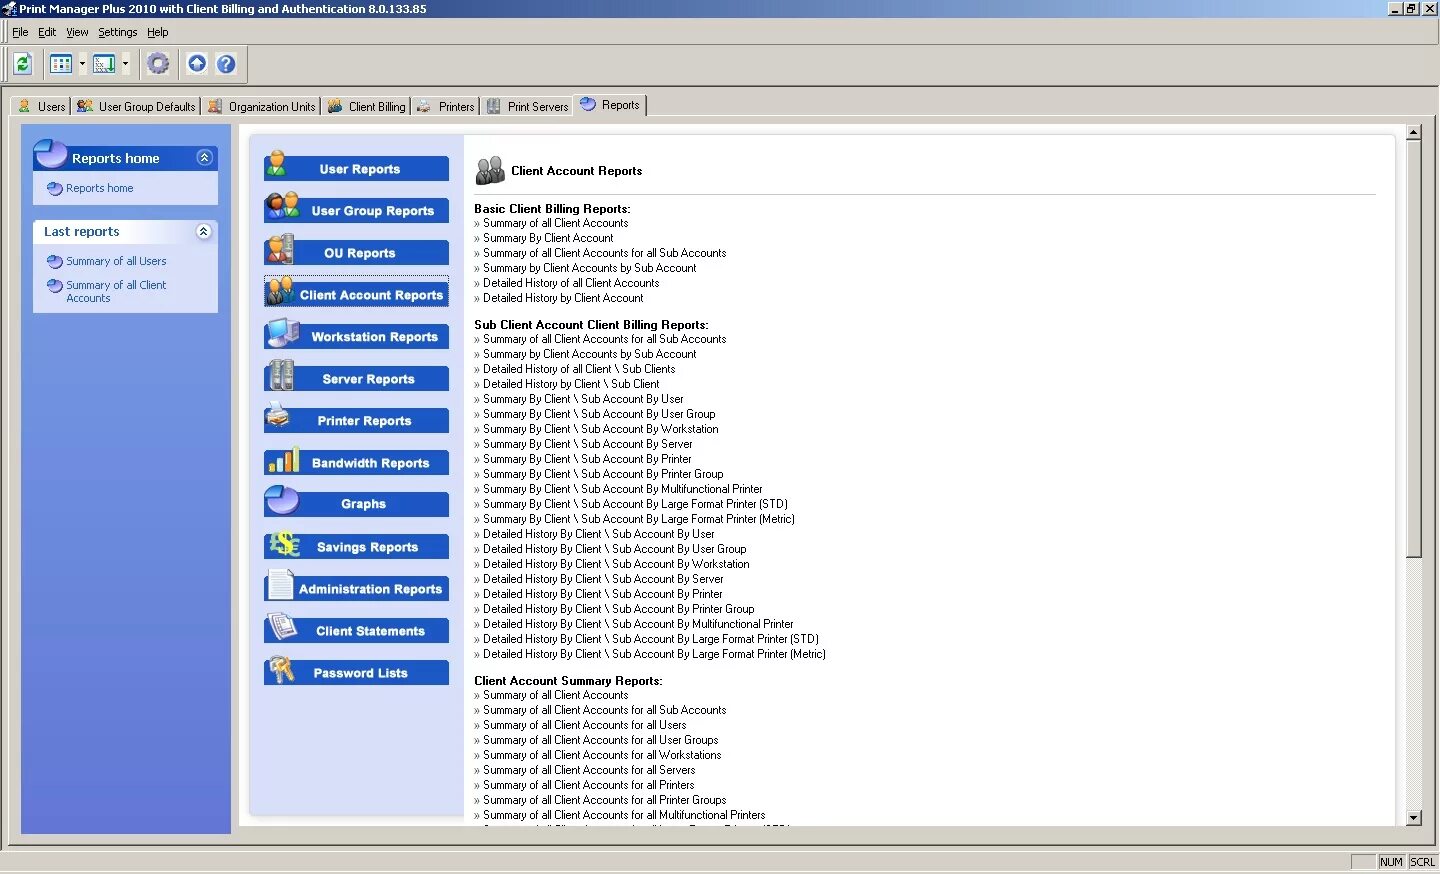Click the Reports home link
Screen dimensions: 1440x874
click(99, 188)
